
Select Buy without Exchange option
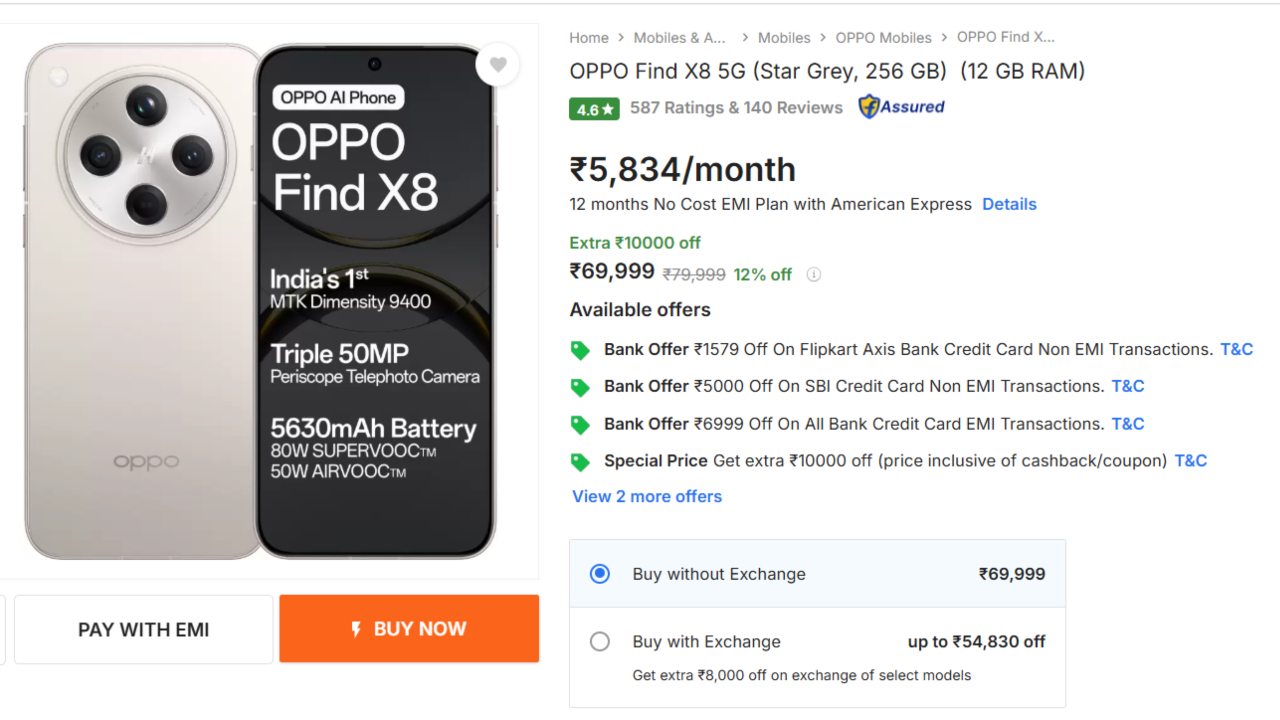600,574
